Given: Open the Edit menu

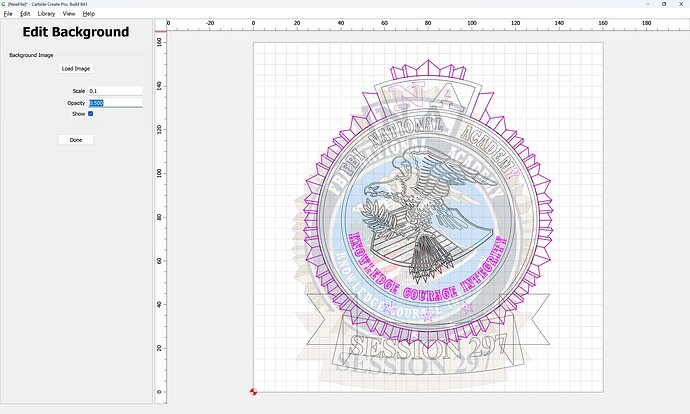Looking at the screenshot, I should tap(25, 14).
